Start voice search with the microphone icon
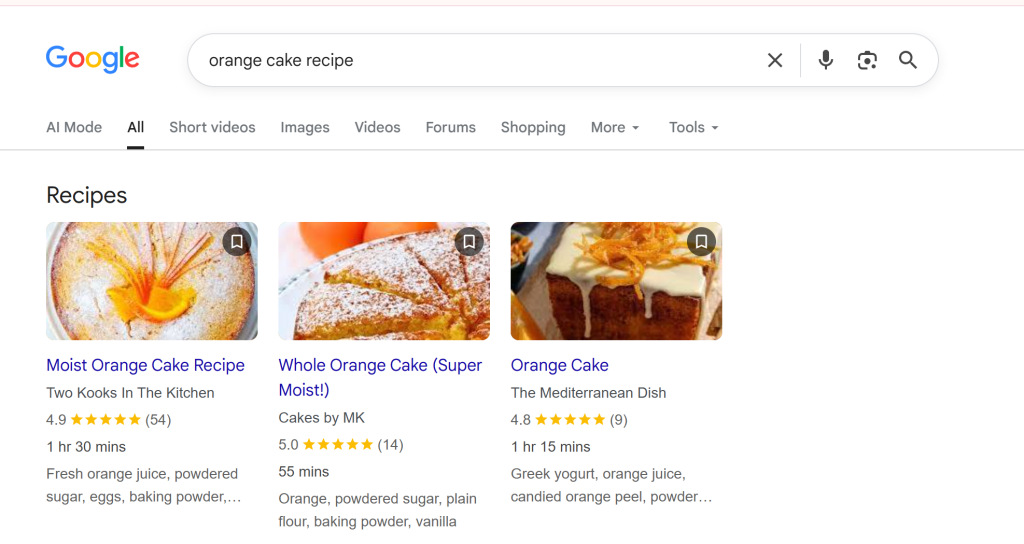1024x544 pixels. coord(825,60)
